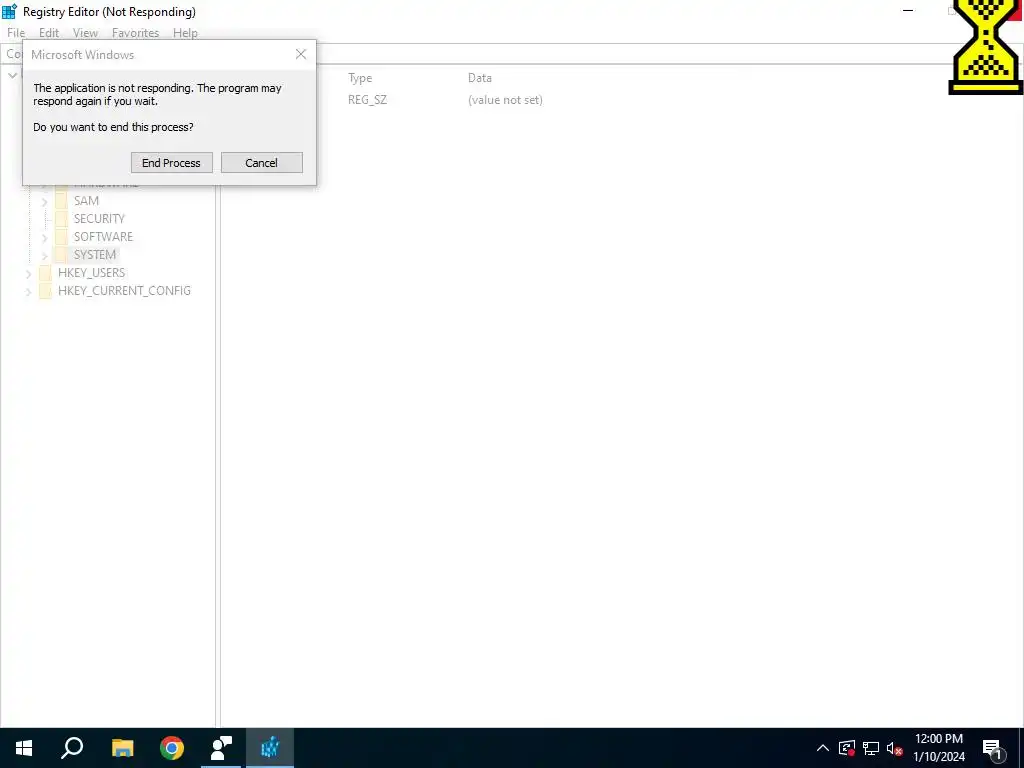
Task: Select the SAM folder icon
Action: tap(61, 200)
